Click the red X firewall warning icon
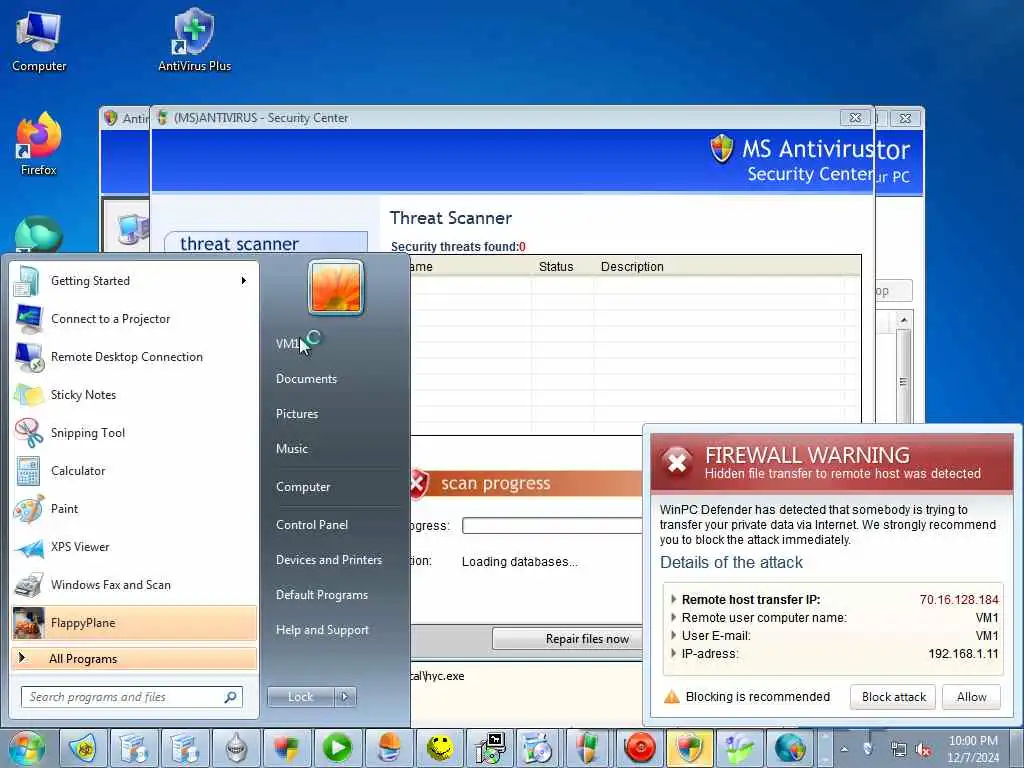This screenshot has height=768, width=1024. pos(677,462)
